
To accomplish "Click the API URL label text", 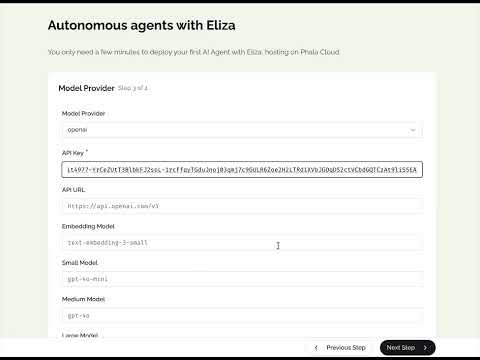I will tap(73, 190).
